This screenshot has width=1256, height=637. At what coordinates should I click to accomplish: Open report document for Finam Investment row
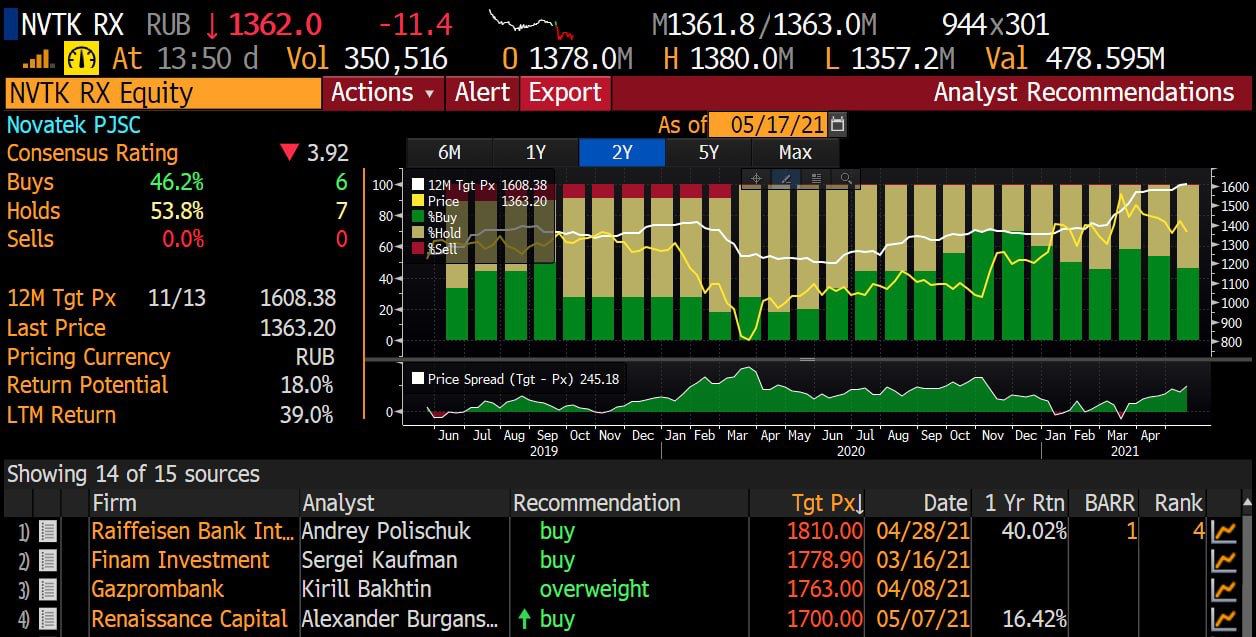47,560
